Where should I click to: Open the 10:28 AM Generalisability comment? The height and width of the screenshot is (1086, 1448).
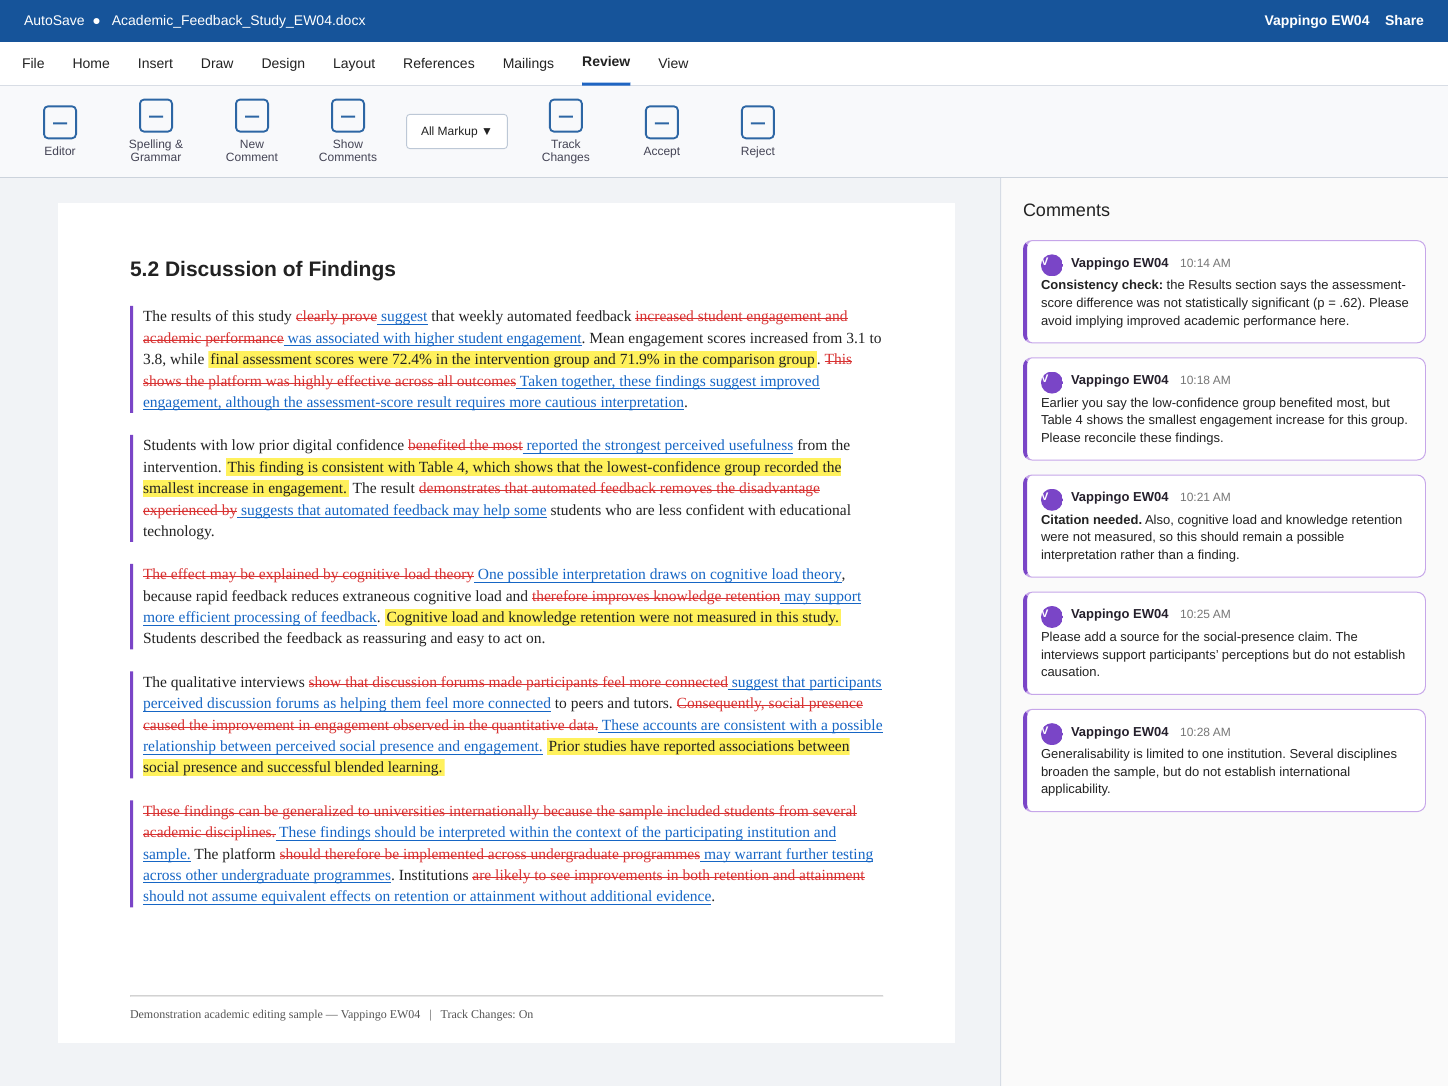(1224, 761)
